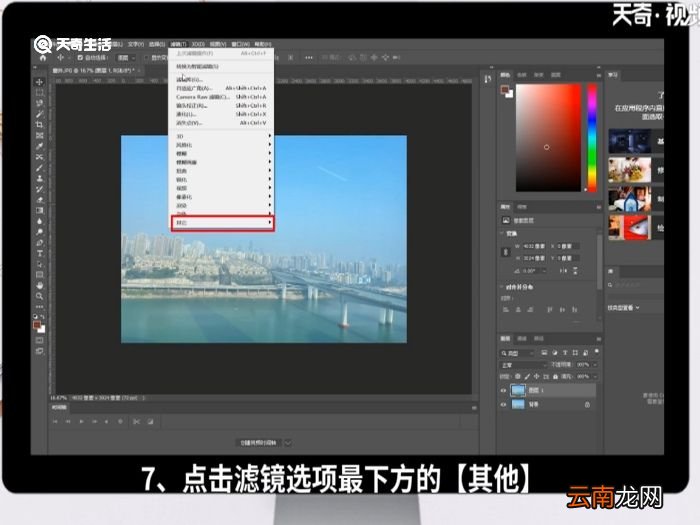Select the Pen tool
This screenshot has height=525, width=700.
click(x=39, y=243)
